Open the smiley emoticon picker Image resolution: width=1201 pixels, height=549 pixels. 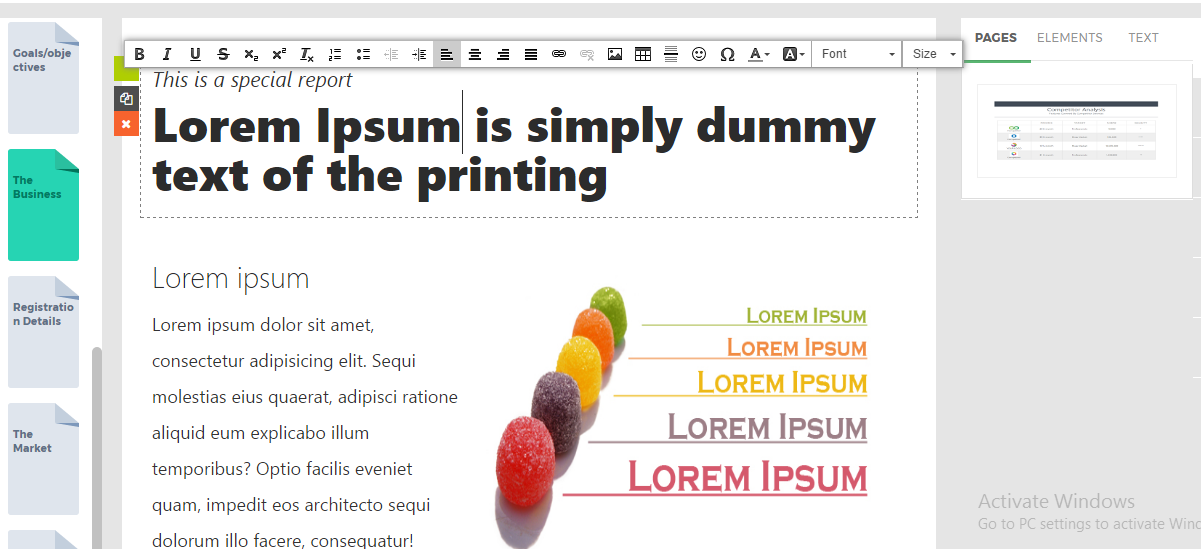pyautogui.click(x=699, y=54)
